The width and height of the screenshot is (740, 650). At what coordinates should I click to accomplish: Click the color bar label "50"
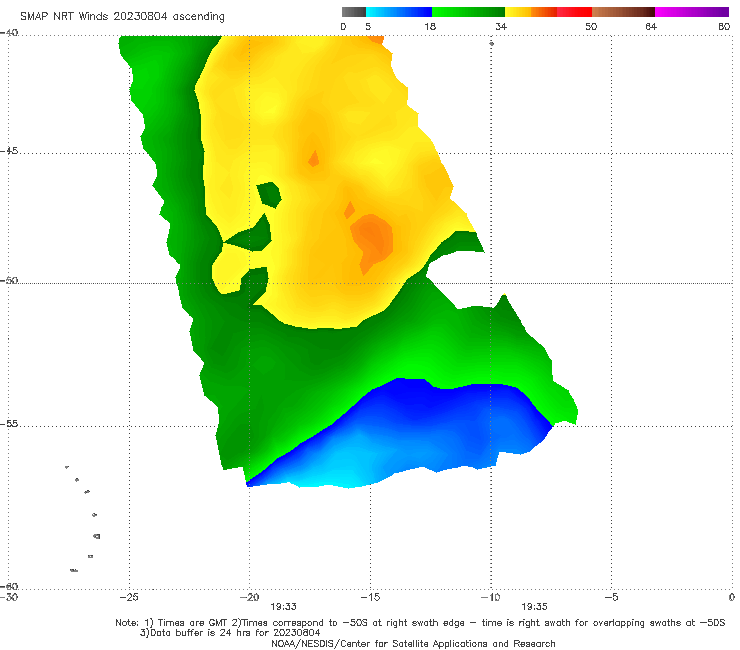(591, 26)
